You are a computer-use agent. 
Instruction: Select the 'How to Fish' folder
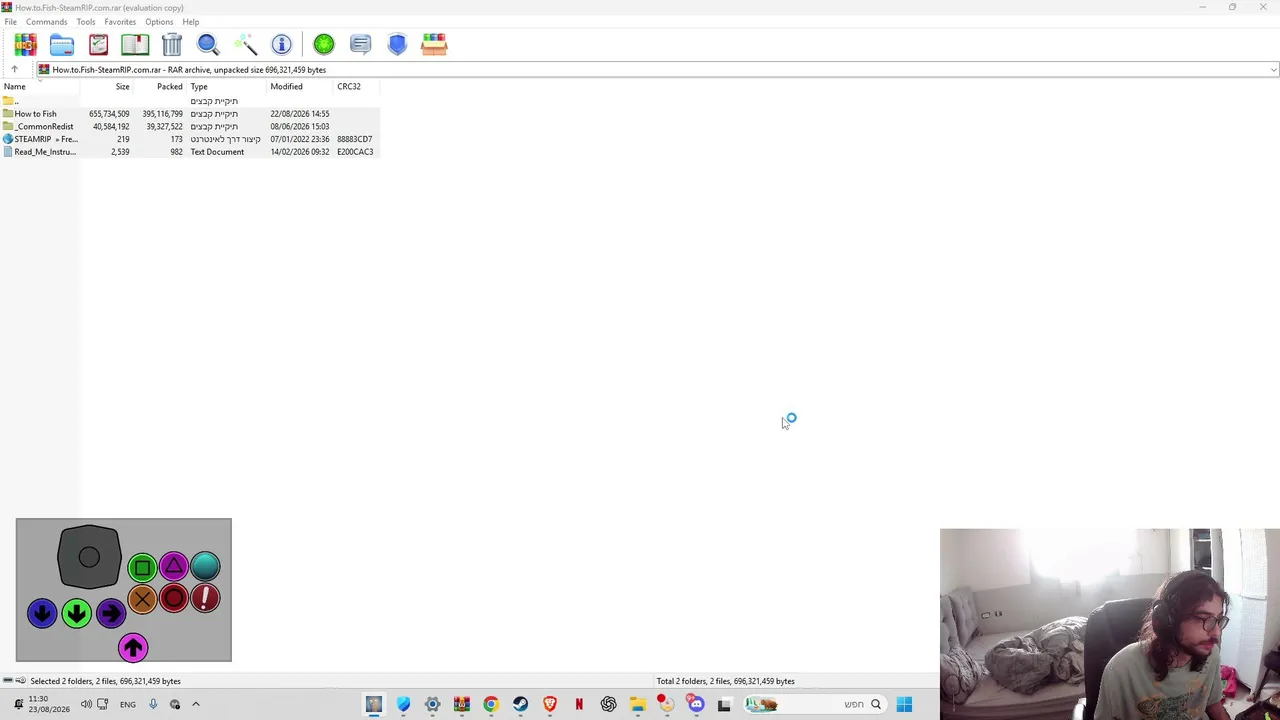[190, 114]
